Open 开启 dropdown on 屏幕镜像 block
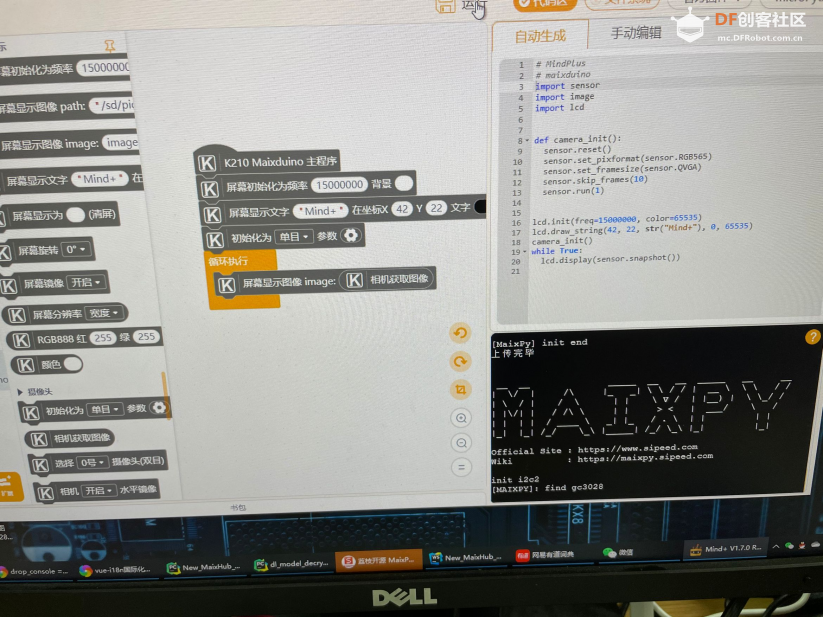Viewport: 823px width, 617px height. click(x=86, y=282)
